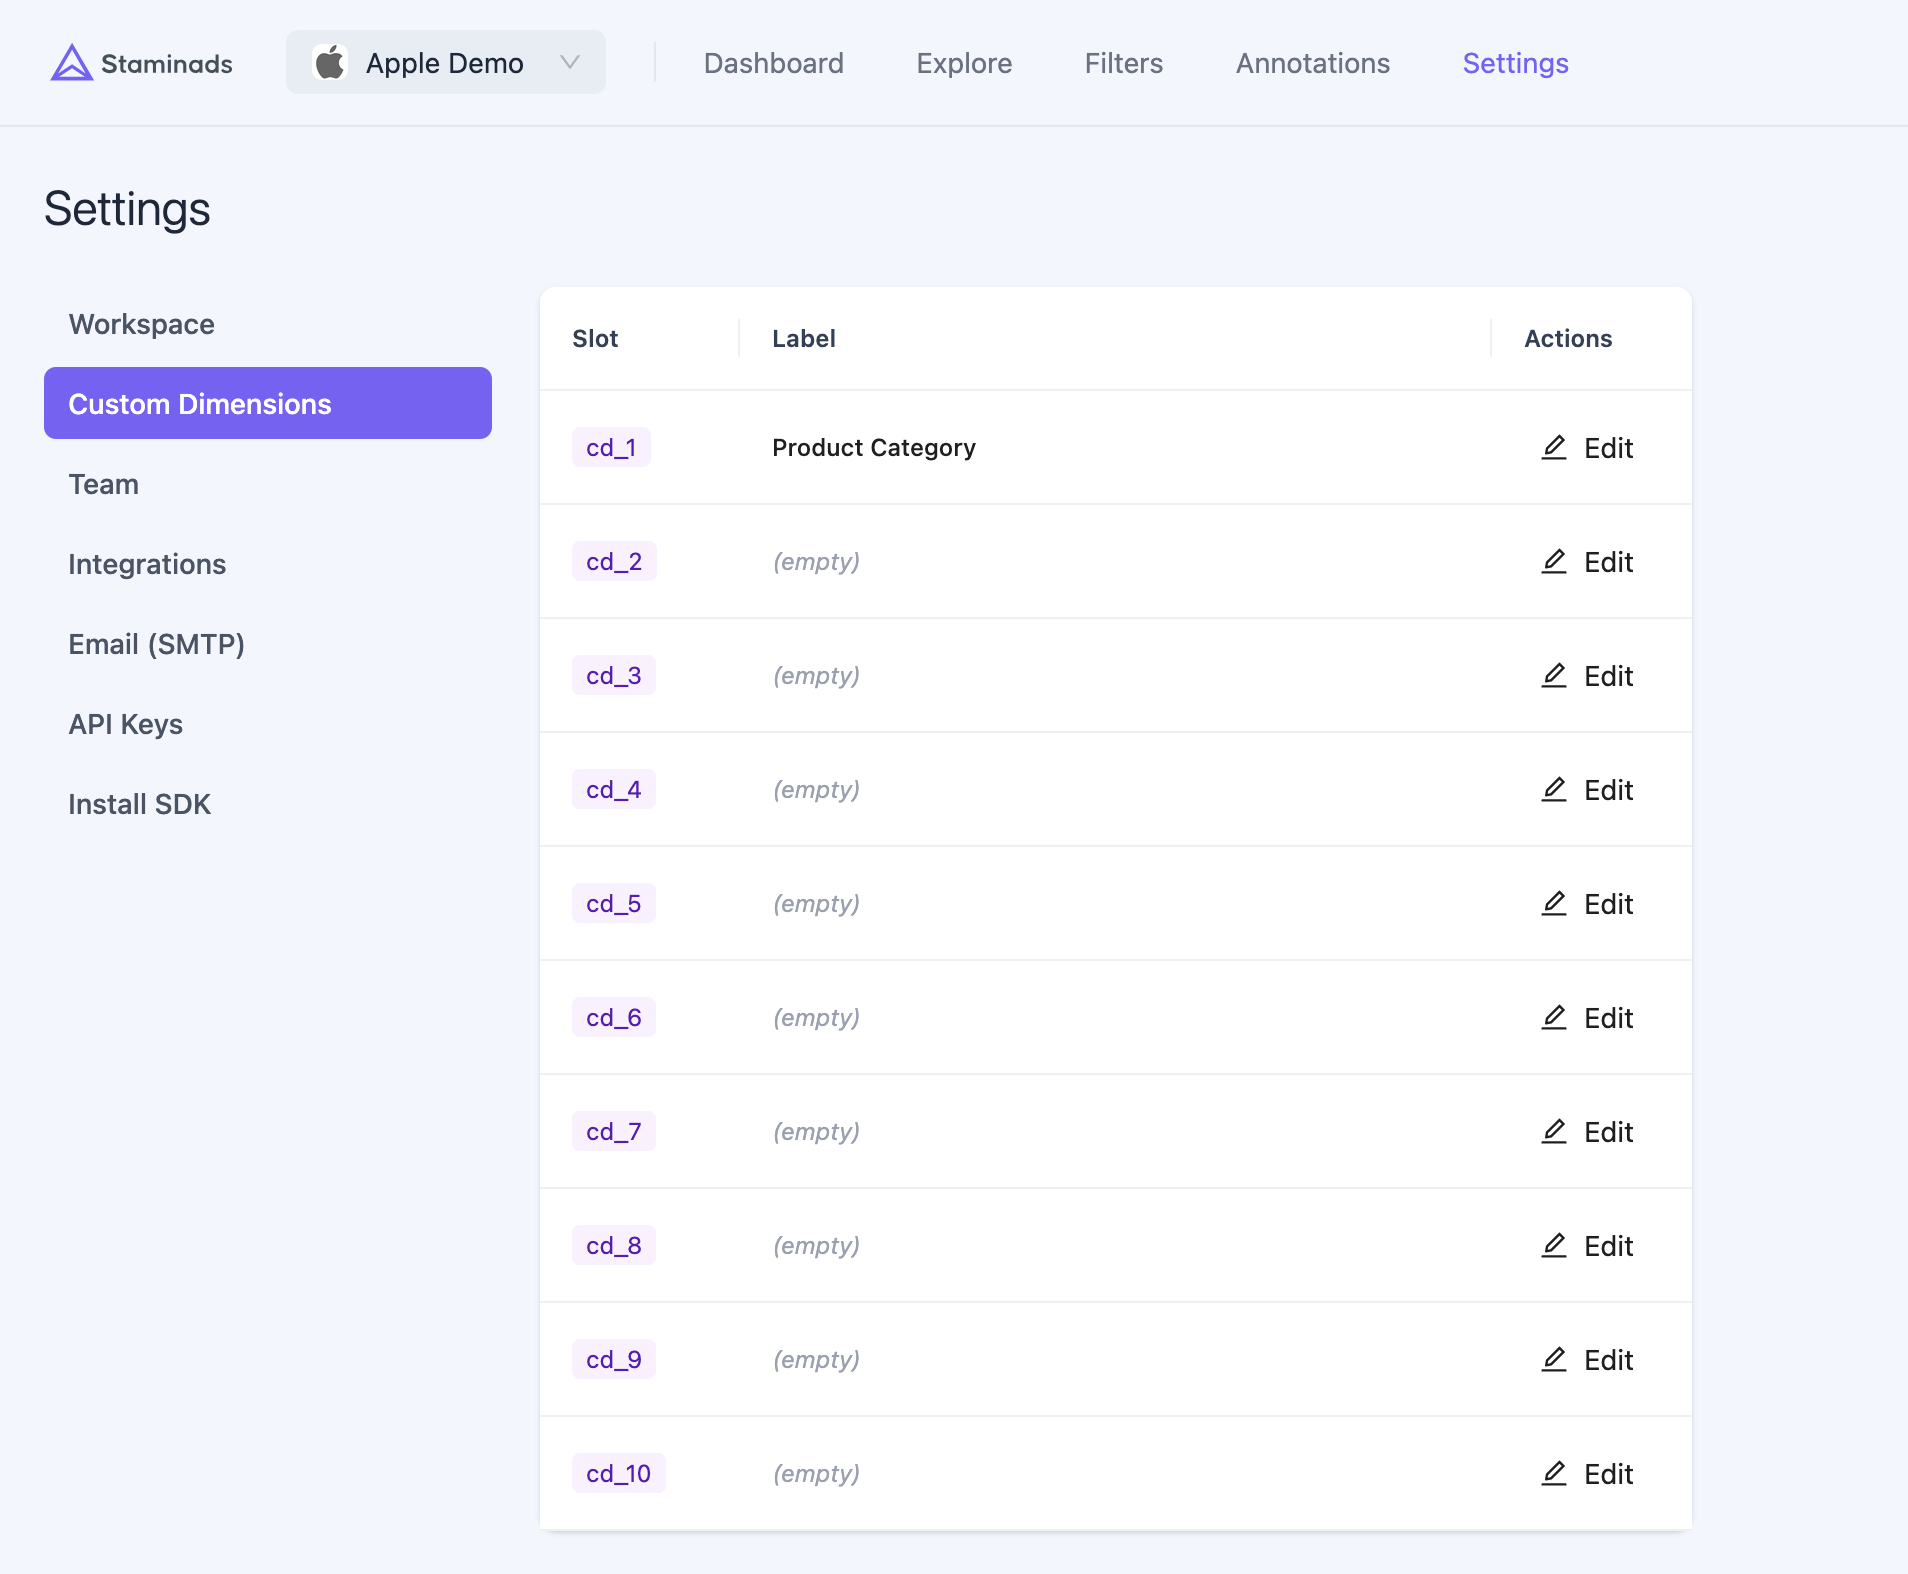
Task: Click the Staminads brand name
Action: click(x=167, y=64)
